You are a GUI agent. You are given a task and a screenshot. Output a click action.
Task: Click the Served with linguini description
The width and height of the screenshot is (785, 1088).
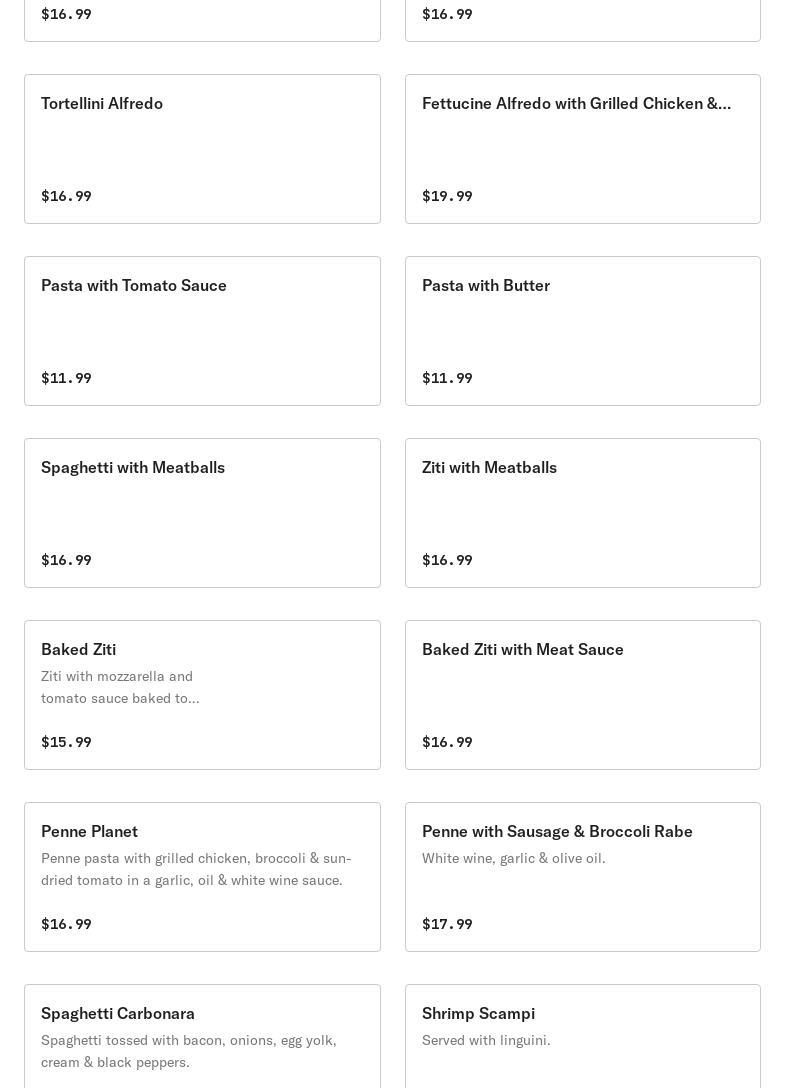point(486,1041)
